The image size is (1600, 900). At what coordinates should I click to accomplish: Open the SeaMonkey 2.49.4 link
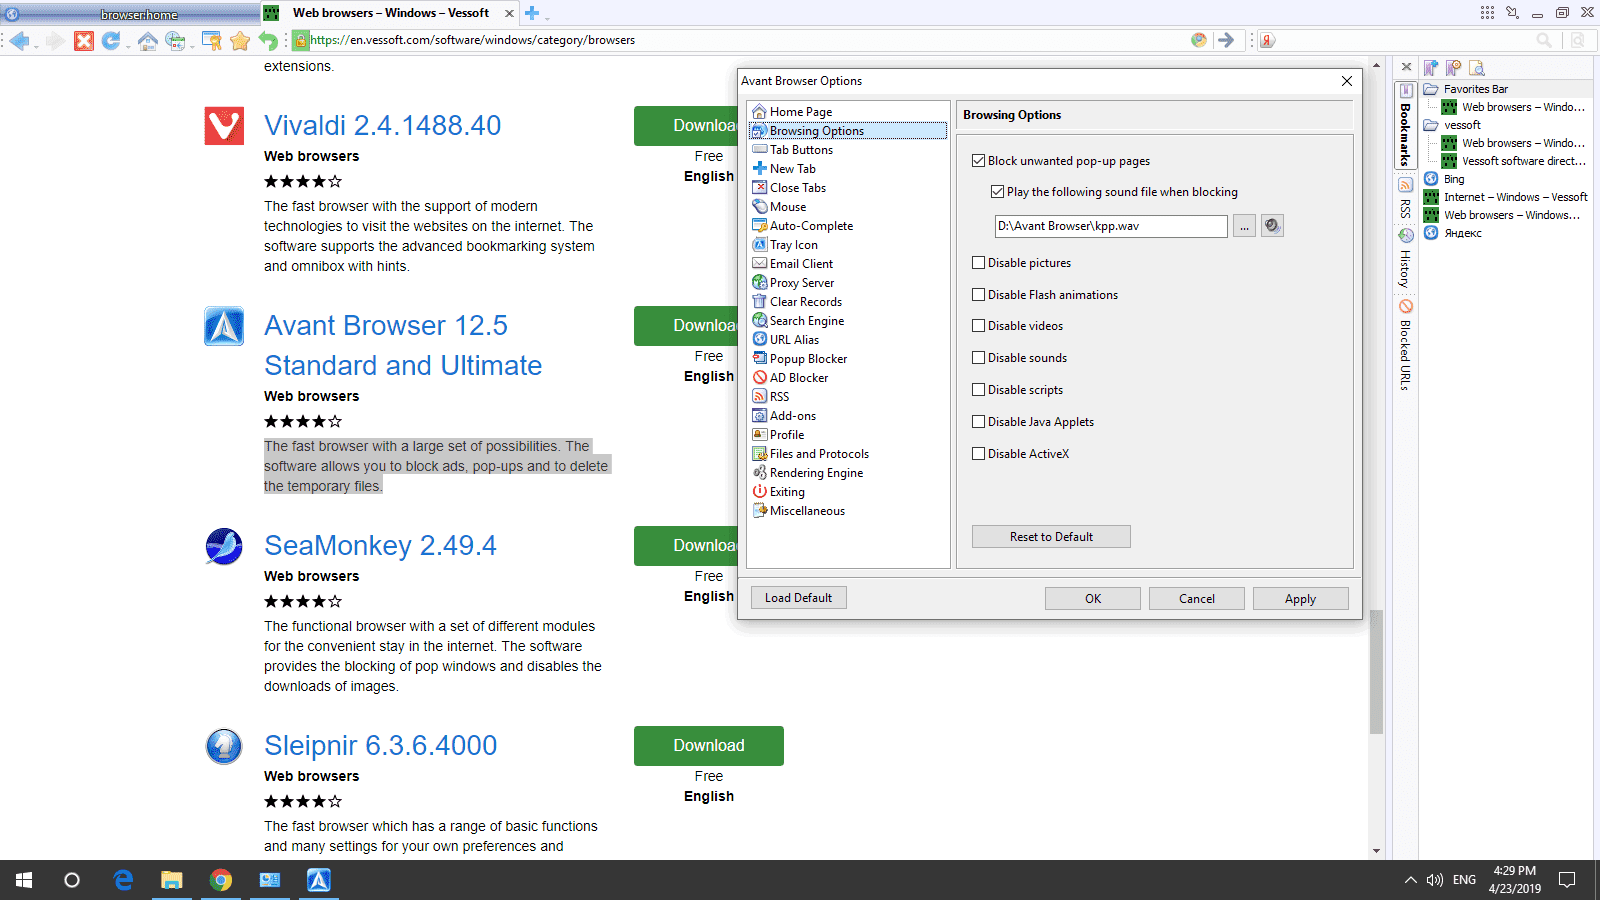[380, 546]
